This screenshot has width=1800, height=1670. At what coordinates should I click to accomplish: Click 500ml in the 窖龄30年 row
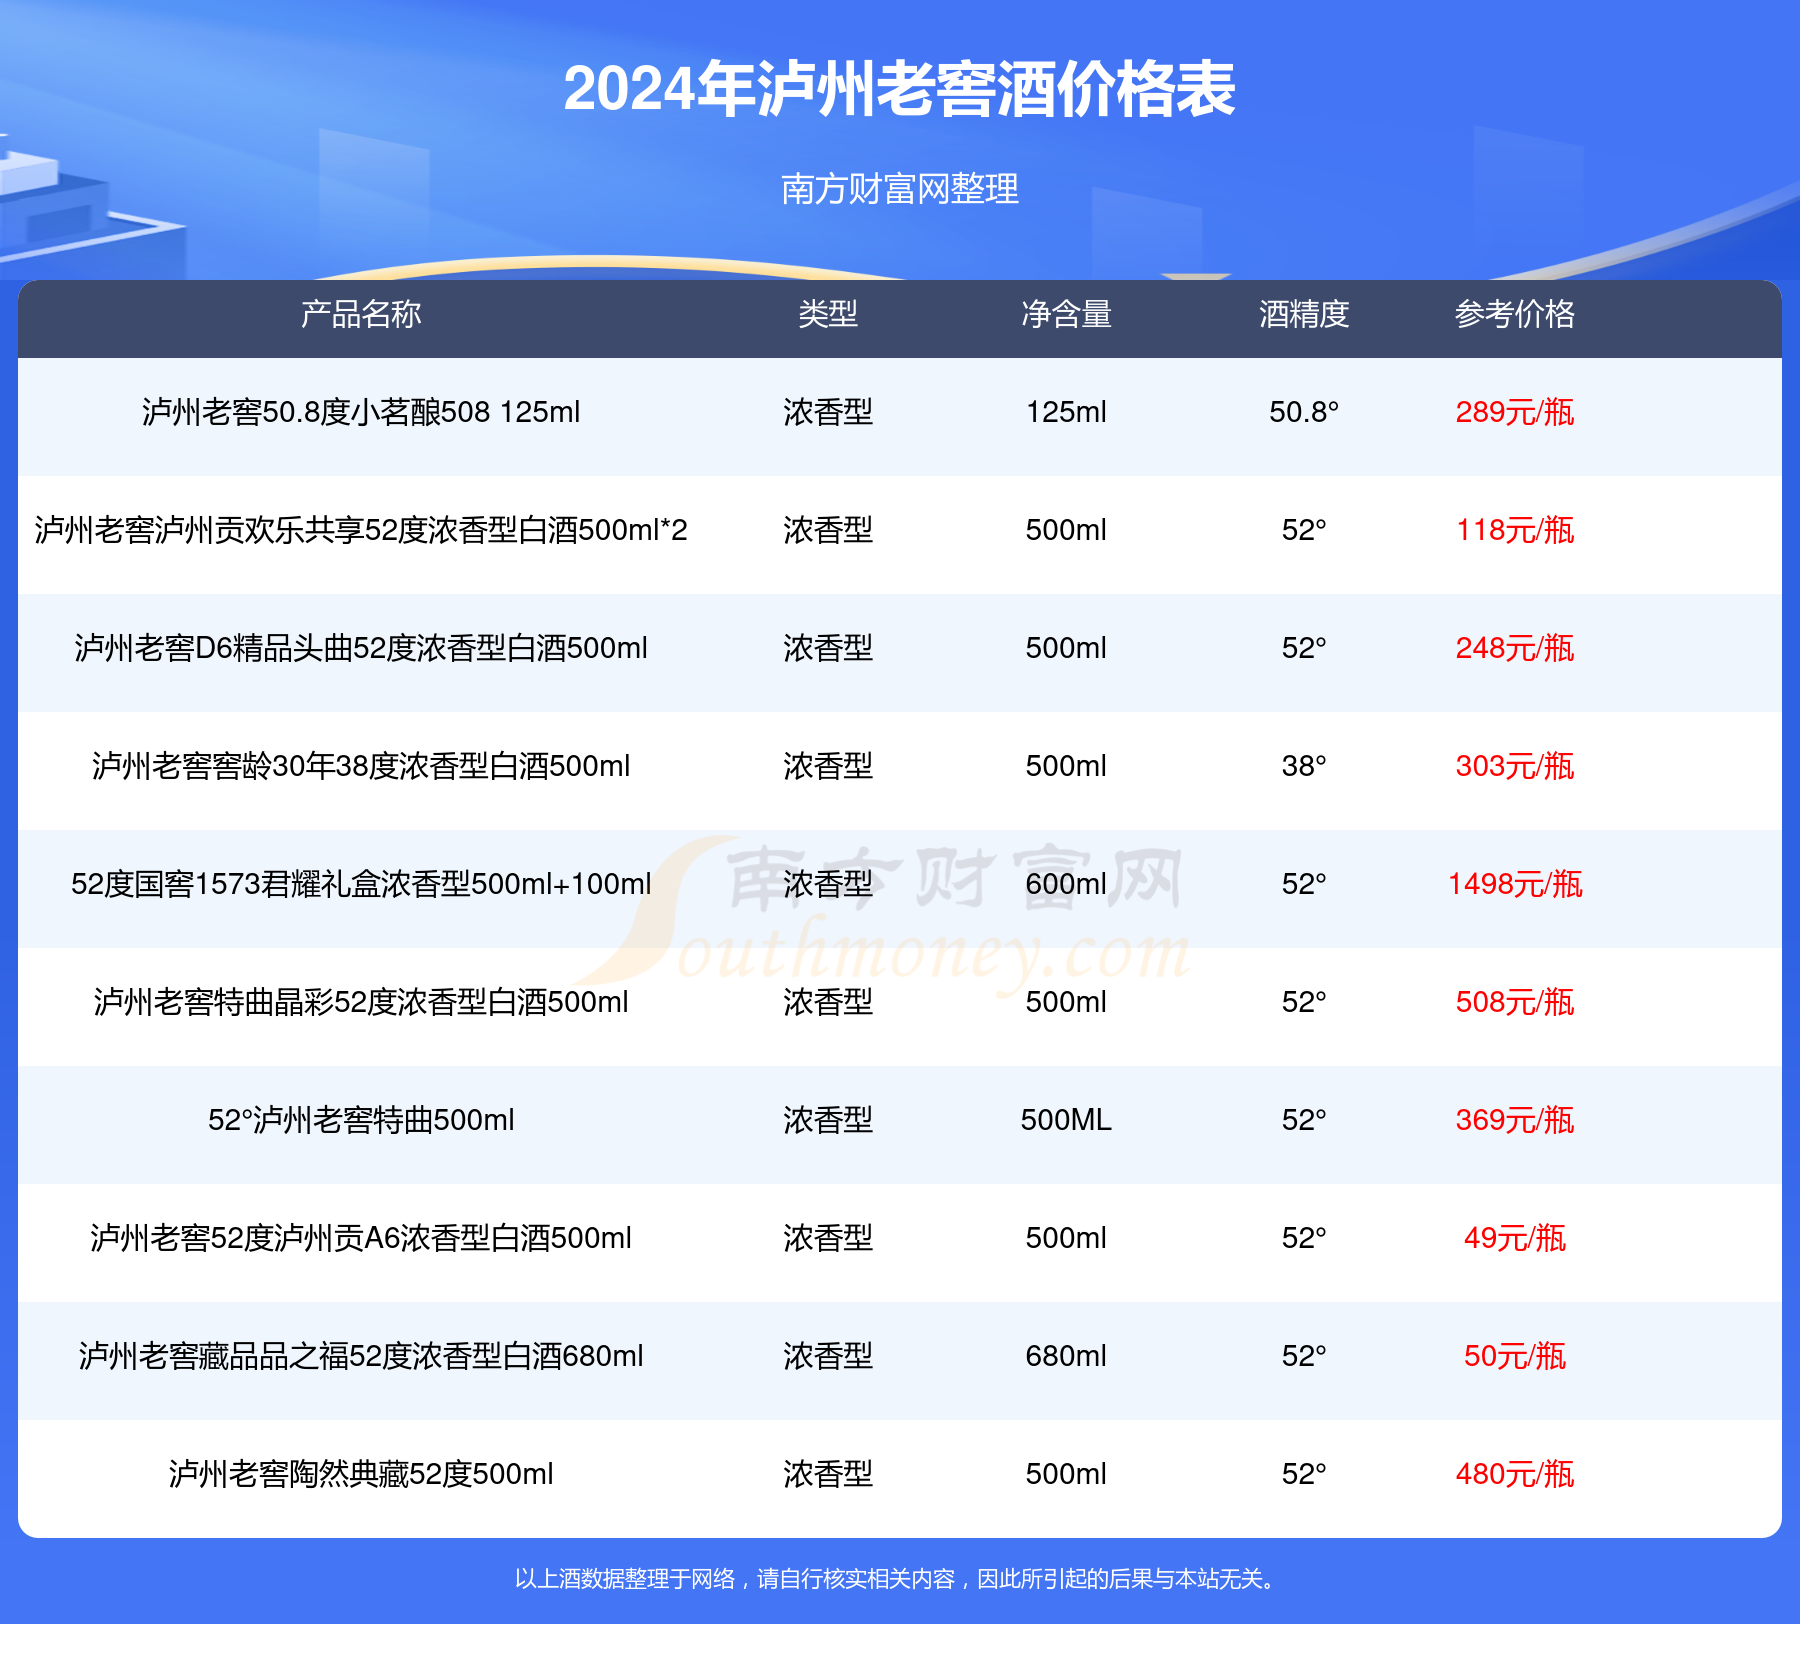tap(1066, 766)
